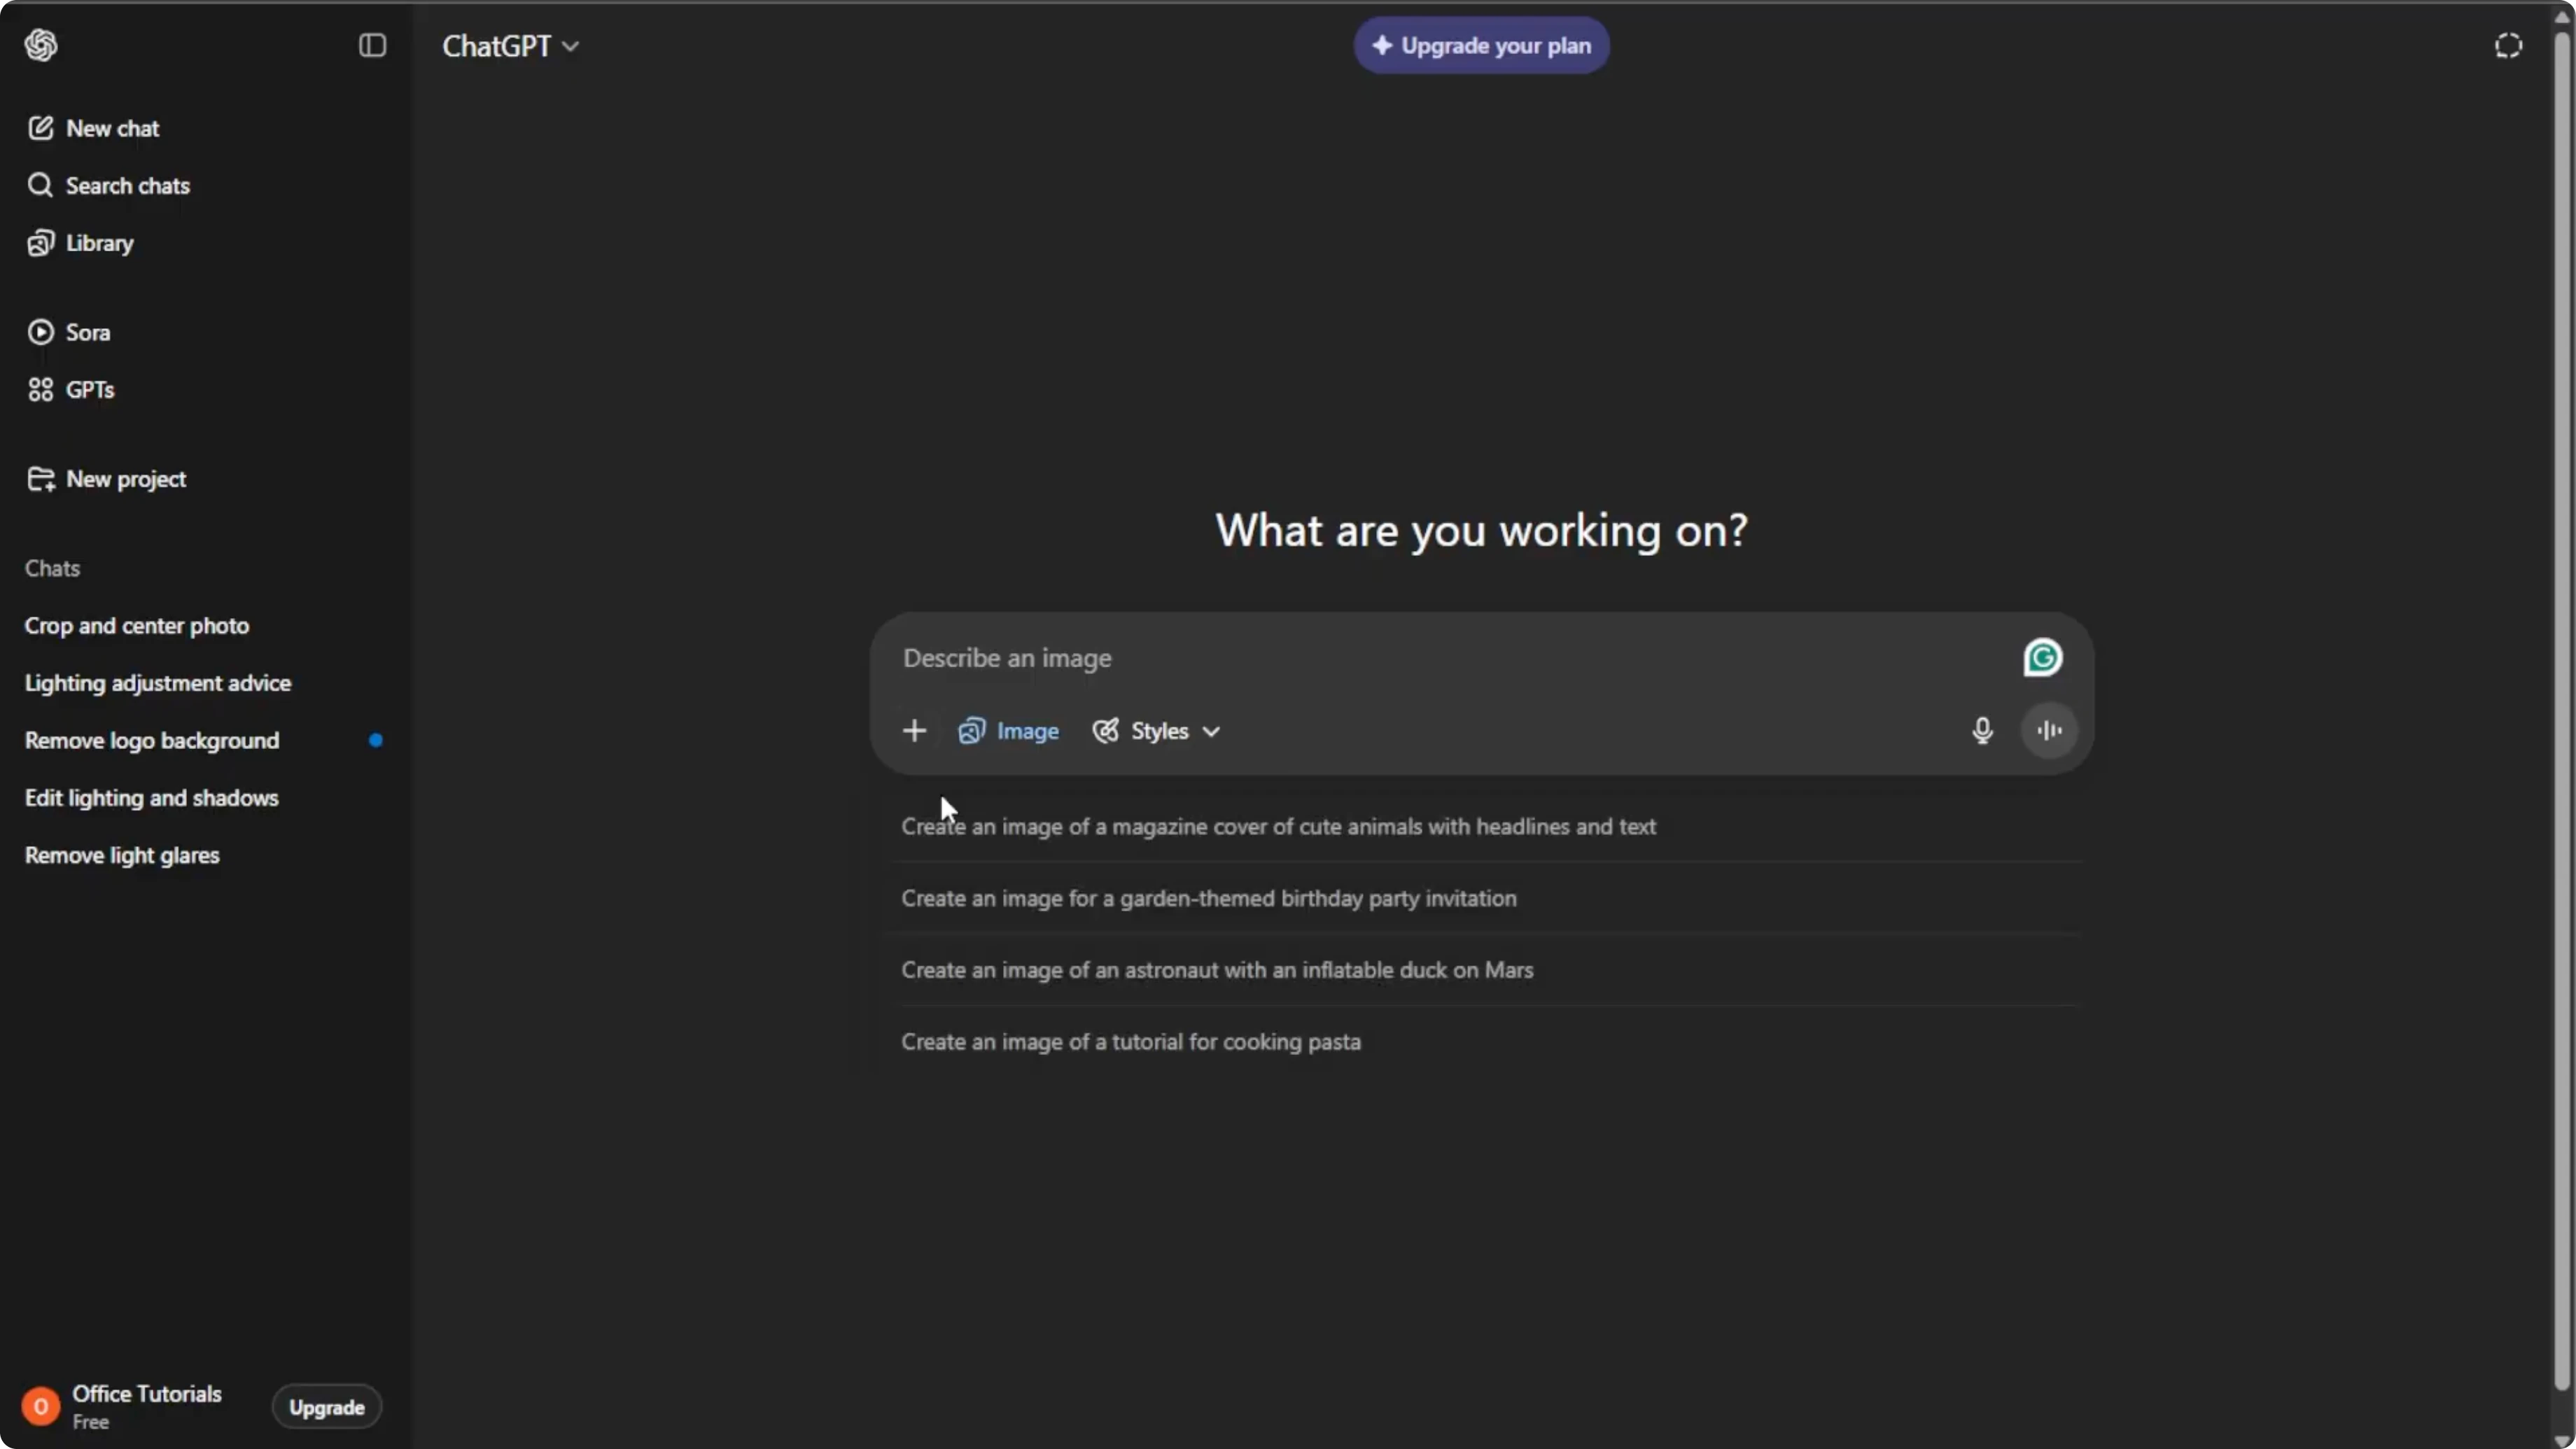This screenshot has height=1449, width=2576.
Task: Open the temporary chat dashed-circle icon
Action: (2508, 45)
